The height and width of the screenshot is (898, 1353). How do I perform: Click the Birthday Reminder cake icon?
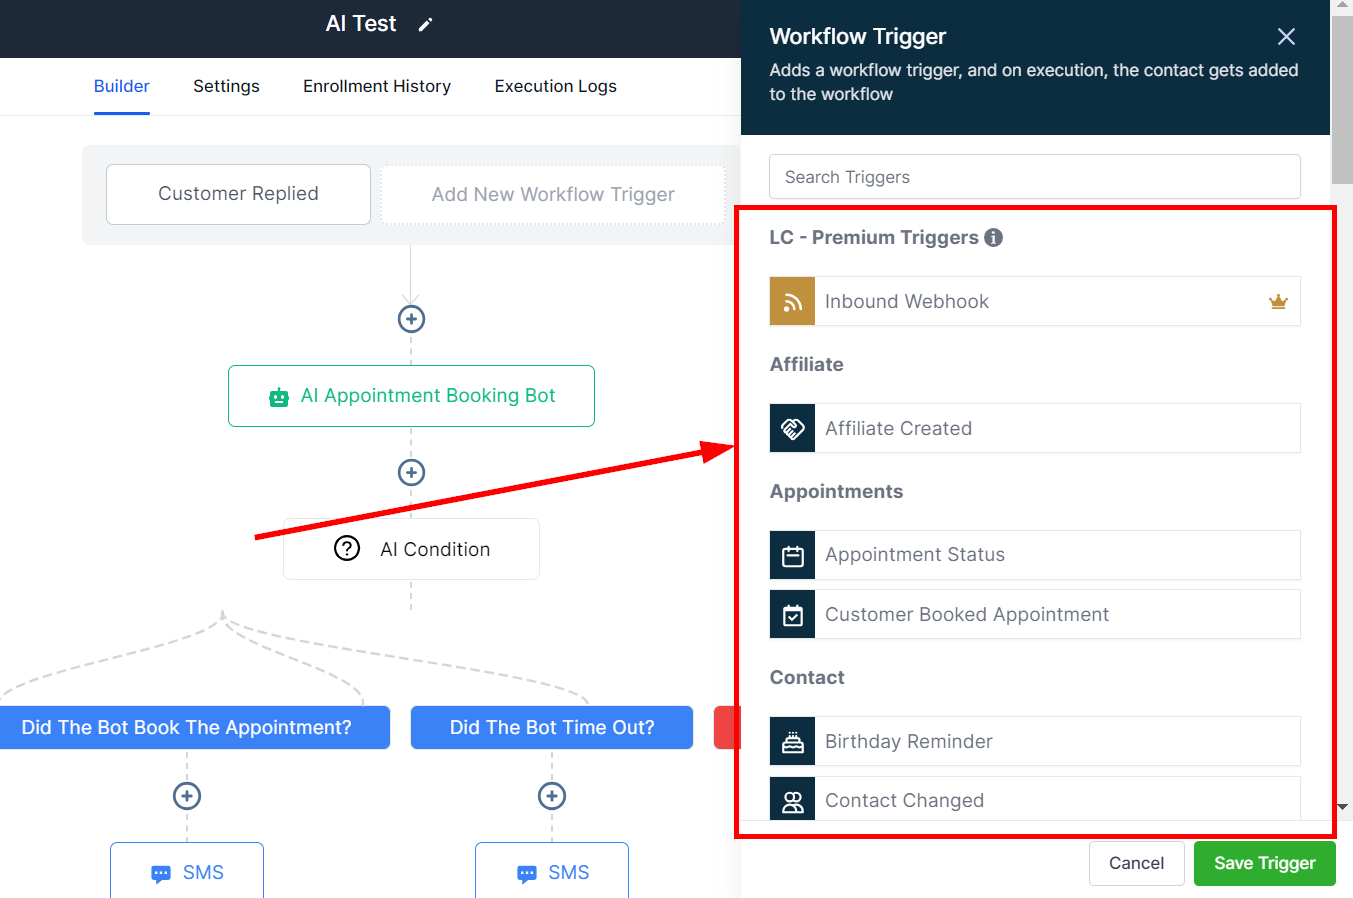tap(792, 741)
